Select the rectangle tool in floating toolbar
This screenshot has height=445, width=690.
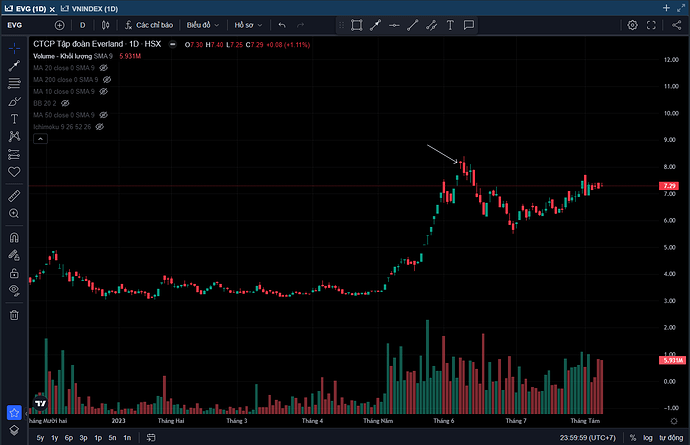tap(356, 25)
